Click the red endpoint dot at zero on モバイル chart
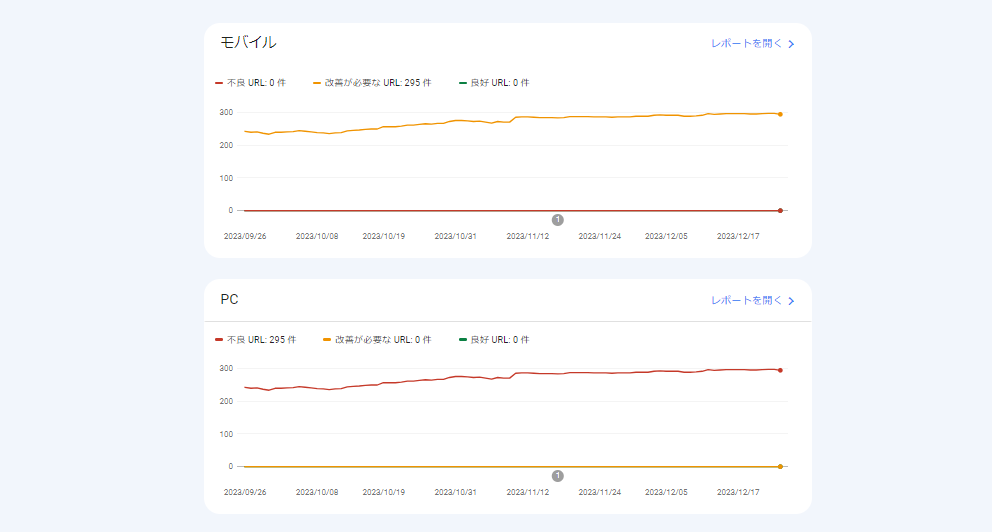Screen dimensions: 992x532 point(780,211)
